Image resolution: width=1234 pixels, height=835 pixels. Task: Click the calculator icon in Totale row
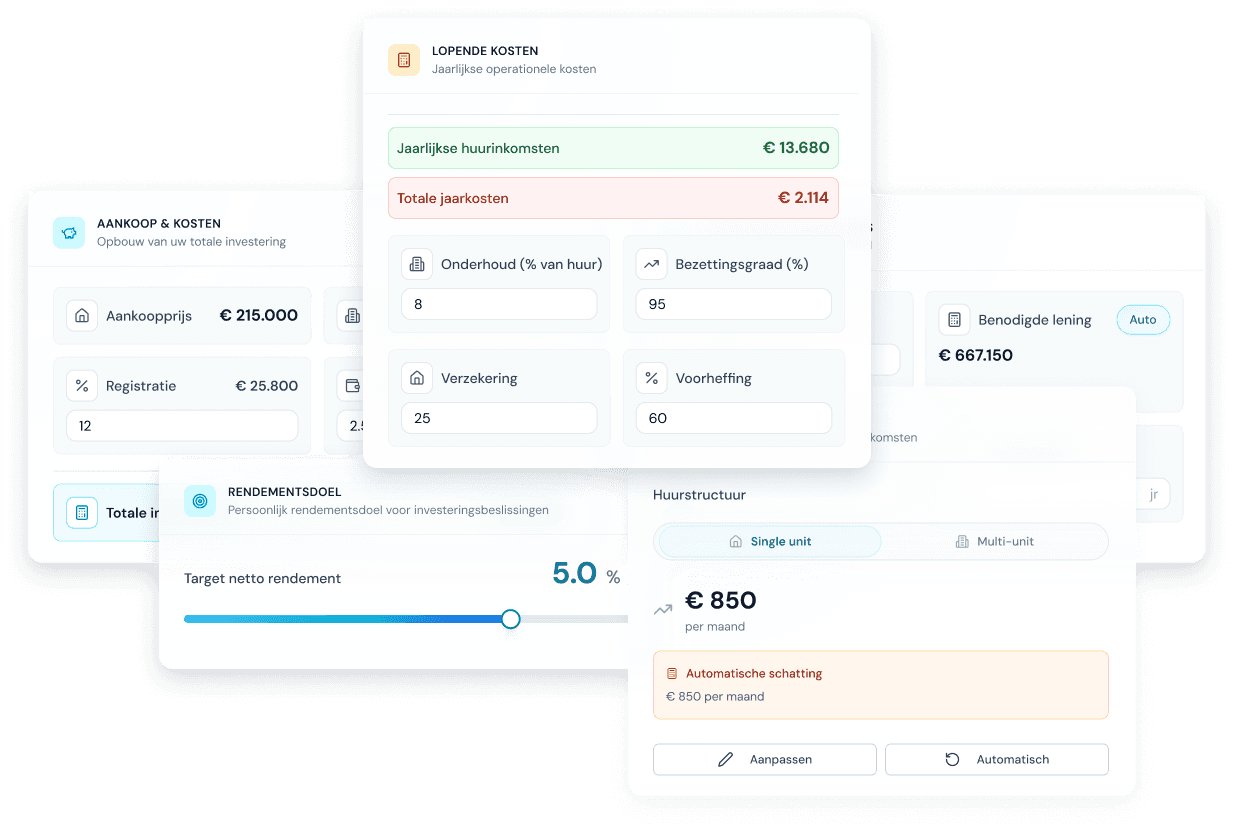coord(82,513)
